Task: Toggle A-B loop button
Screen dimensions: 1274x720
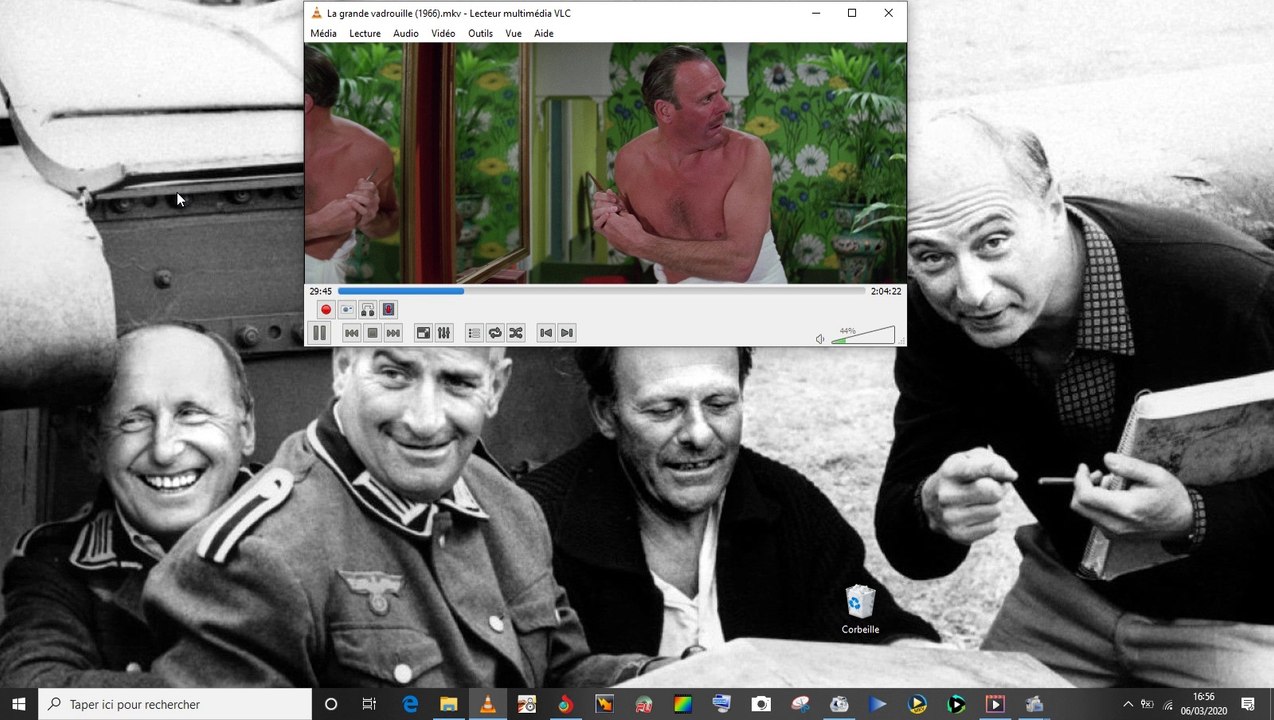Action: pos(368,310)
